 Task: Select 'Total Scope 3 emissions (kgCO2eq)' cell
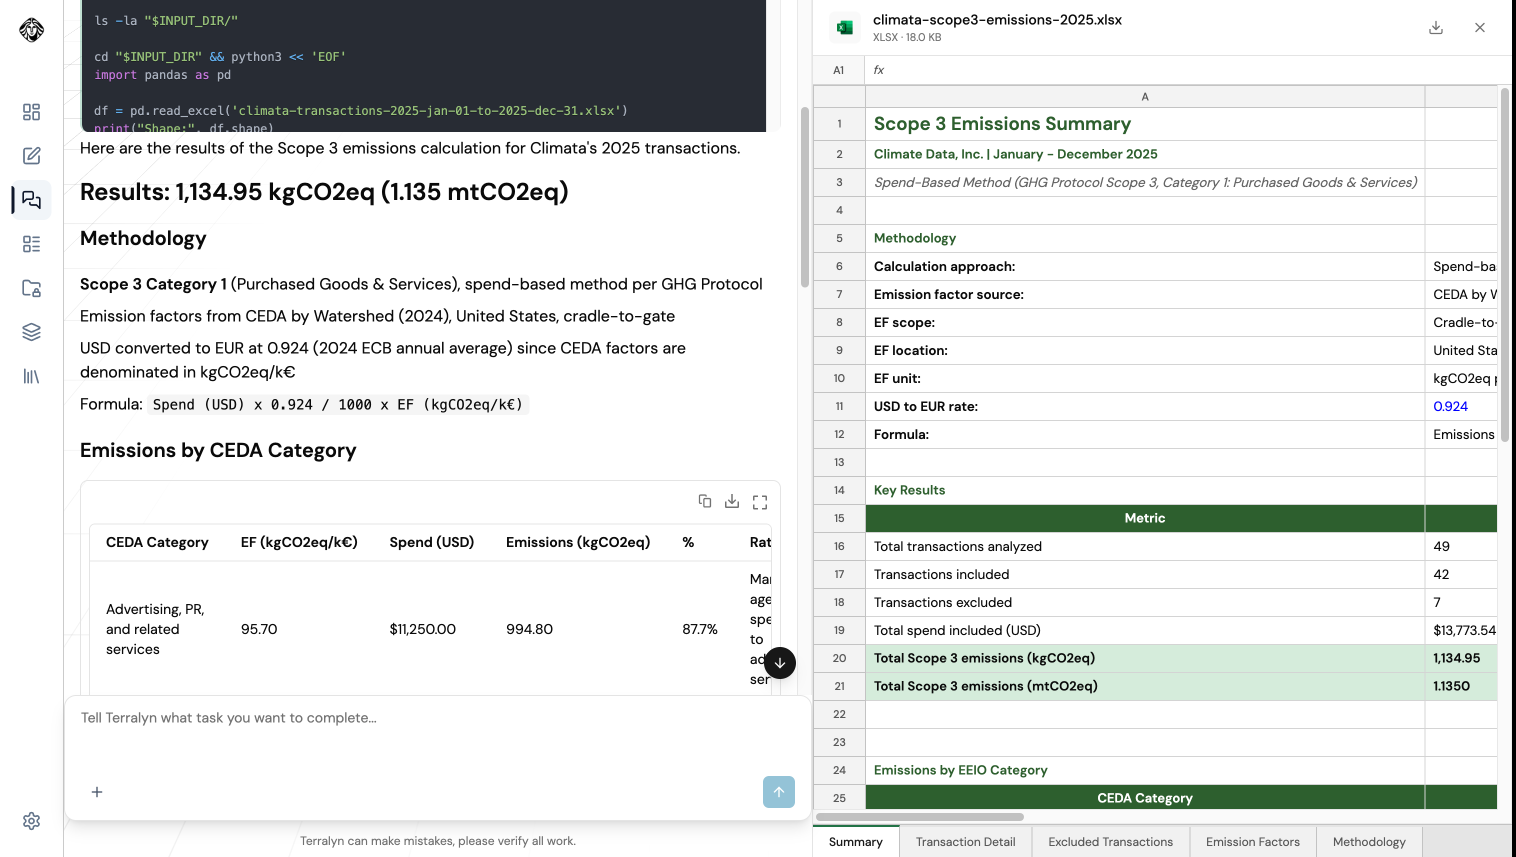[x=1145, y=658]
